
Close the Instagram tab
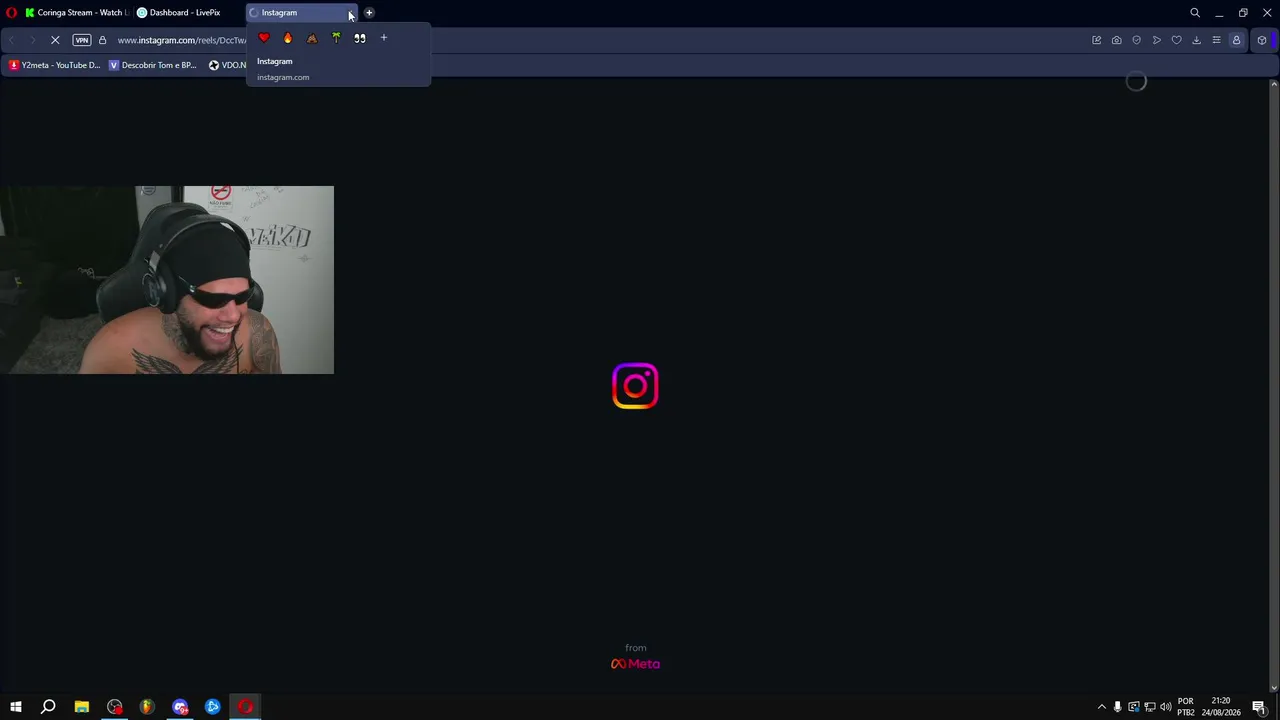(x=351, y=13)
